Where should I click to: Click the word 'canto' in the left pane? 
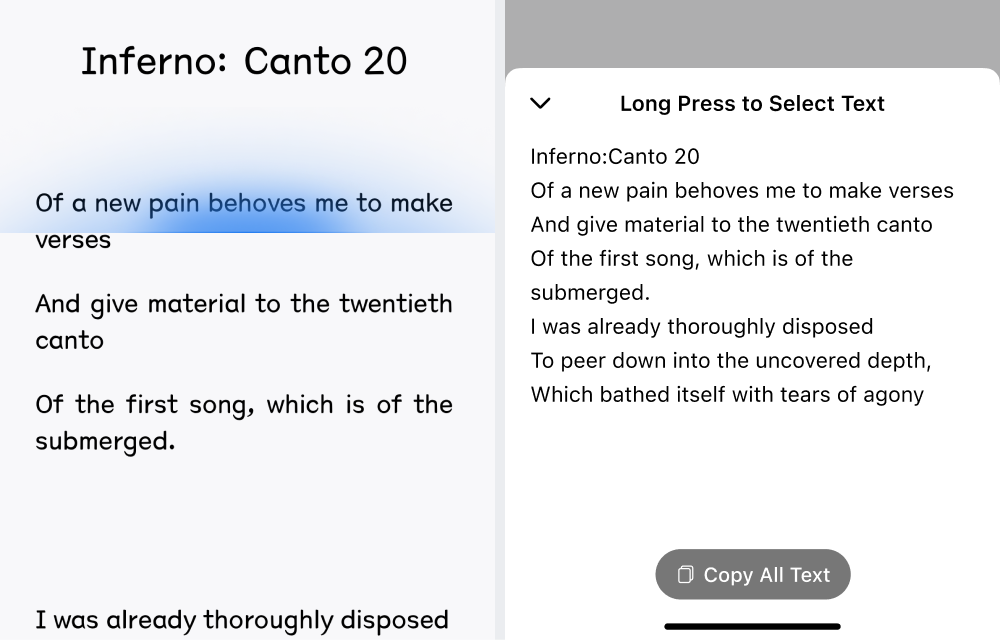click(69, 340)
